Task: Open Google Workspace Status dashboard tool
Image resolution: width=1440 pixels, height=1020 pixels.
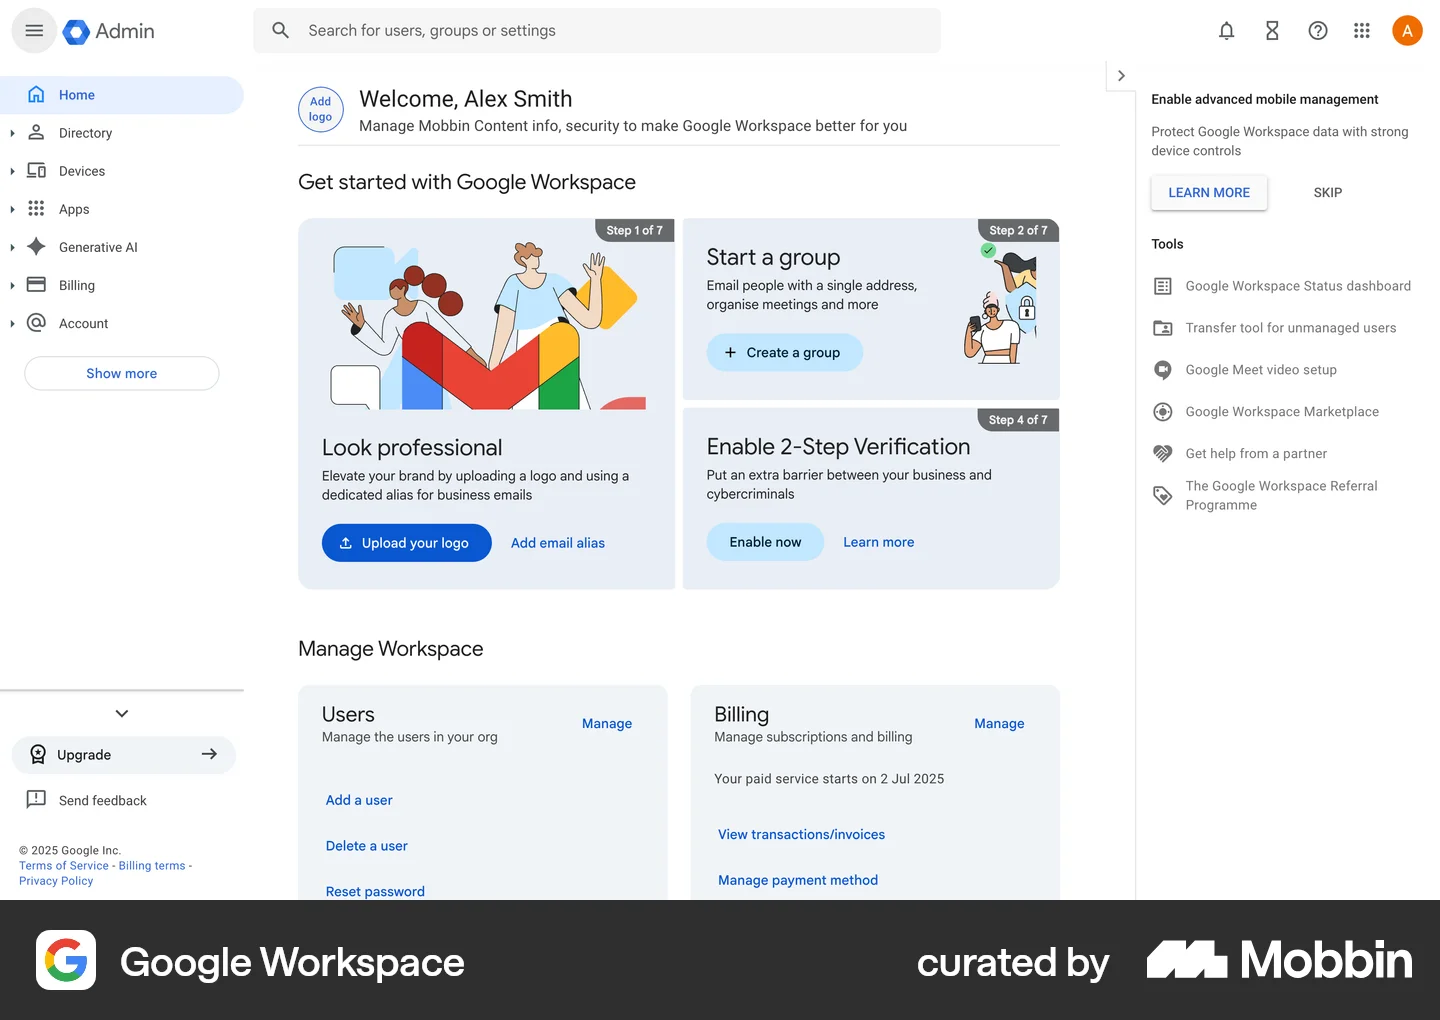Action: (x=1282, y=286)
